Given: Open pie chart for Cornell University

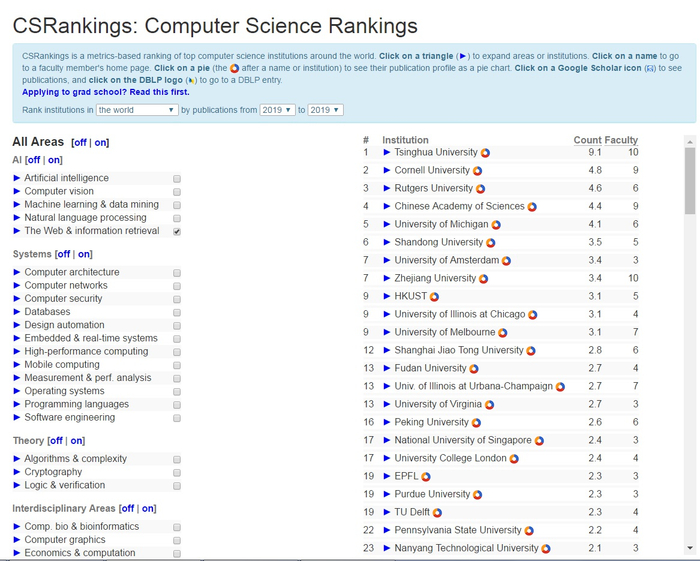Looking at the screenshot, I should 477,171.
